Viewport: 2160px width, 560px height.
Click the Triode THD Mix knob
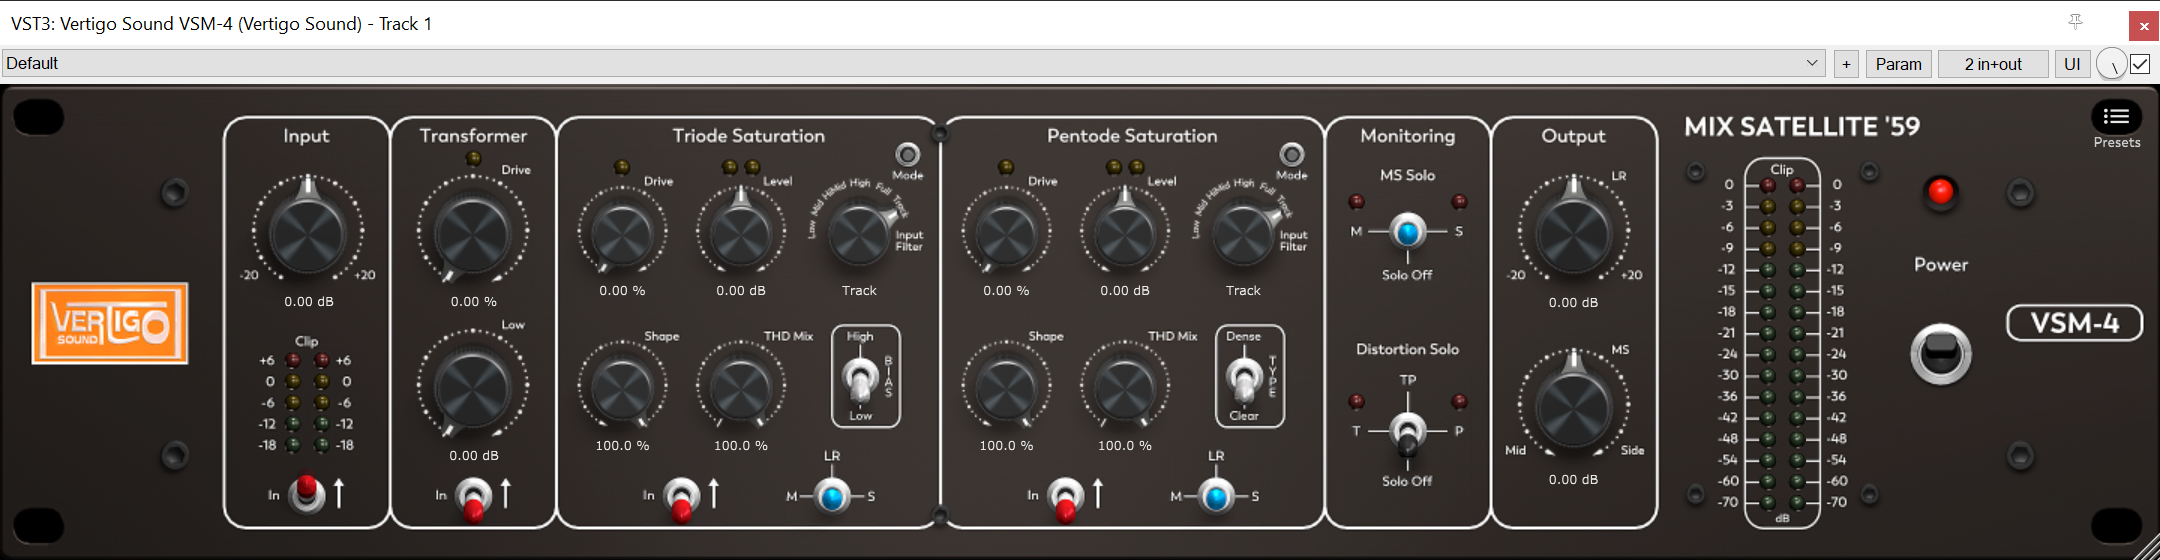pyautogui.click(x=740, y=390)
